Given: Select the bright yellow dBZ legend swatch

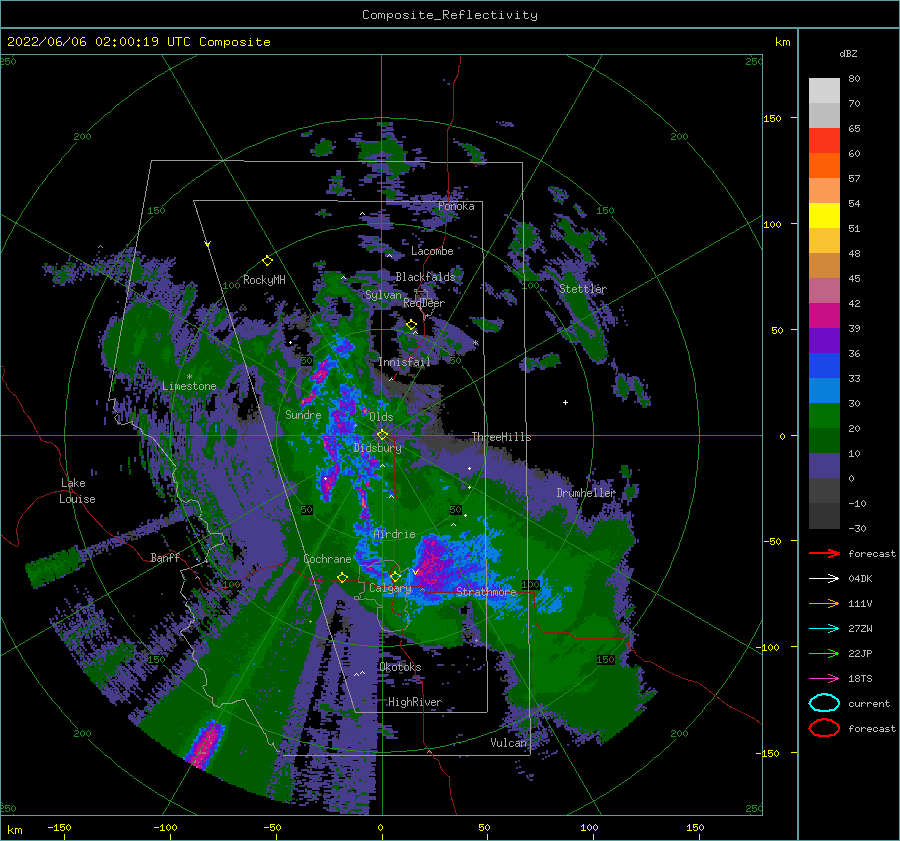Looking at the screenshot, I should click(x=824, y=215).
